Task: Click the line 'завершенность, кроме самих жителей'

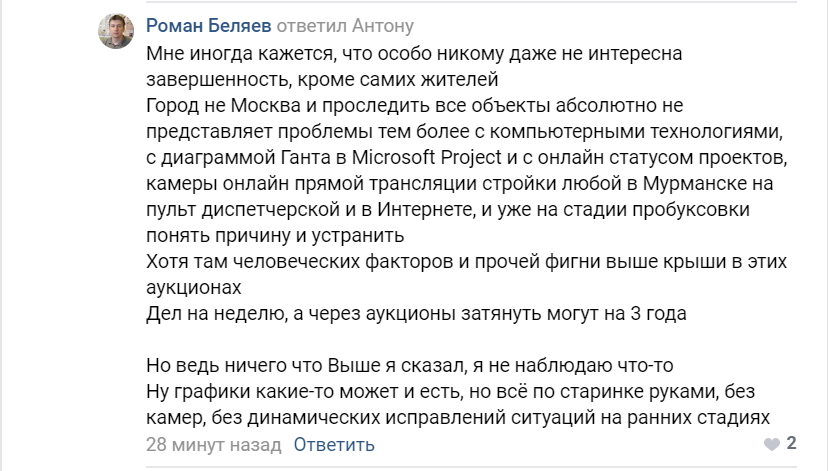Action: tap(322, 79)
